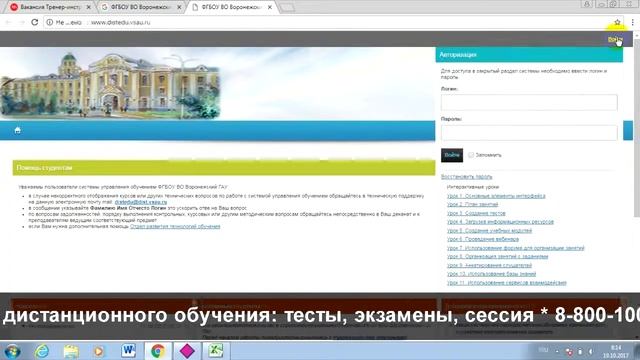Open Урок 11 Использование сервисов взаимодействия
This screenshot has height=360, width=640.
507,282
